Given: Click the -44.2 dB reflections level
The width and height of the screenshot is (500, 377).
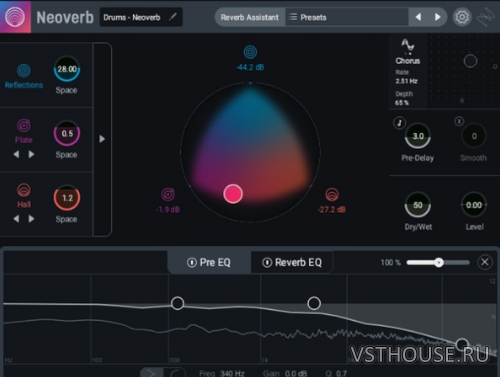Looking at the screenshot, I should pos(250,67).
